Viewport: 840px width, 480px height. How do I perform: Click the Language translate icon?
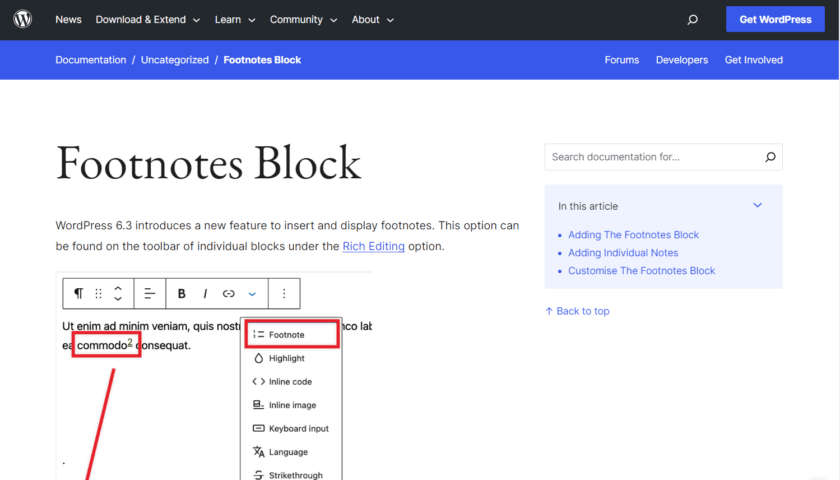(259, 452)
